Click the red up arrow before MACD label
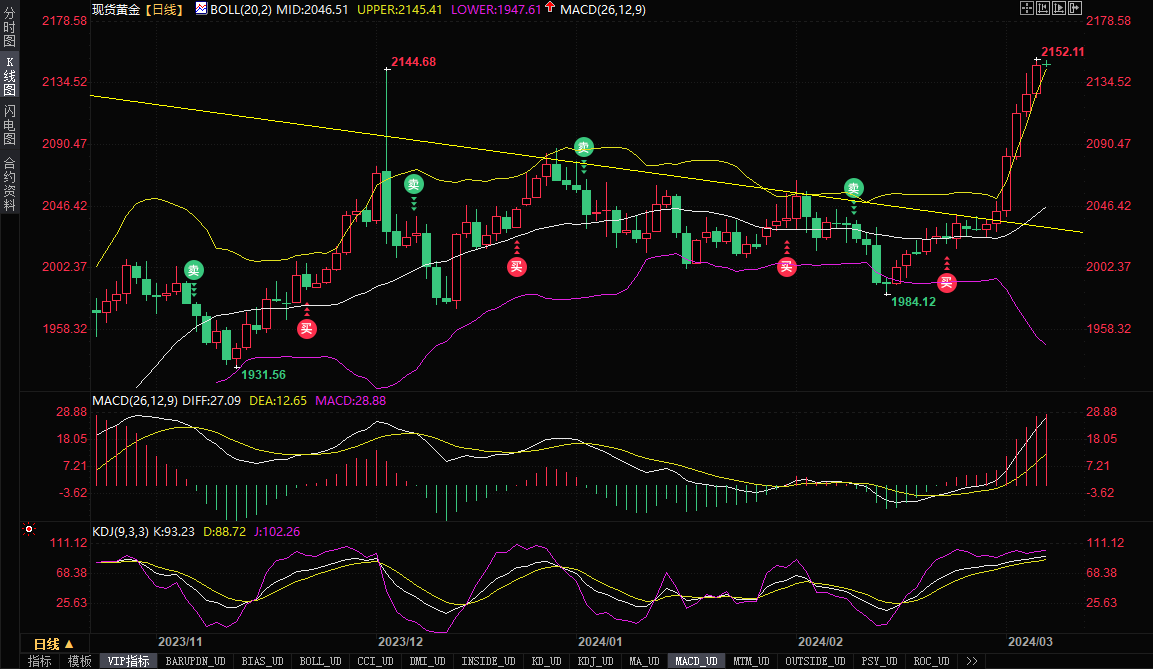Viewport: 1153px width, 669px height. [x=549, y=9]
